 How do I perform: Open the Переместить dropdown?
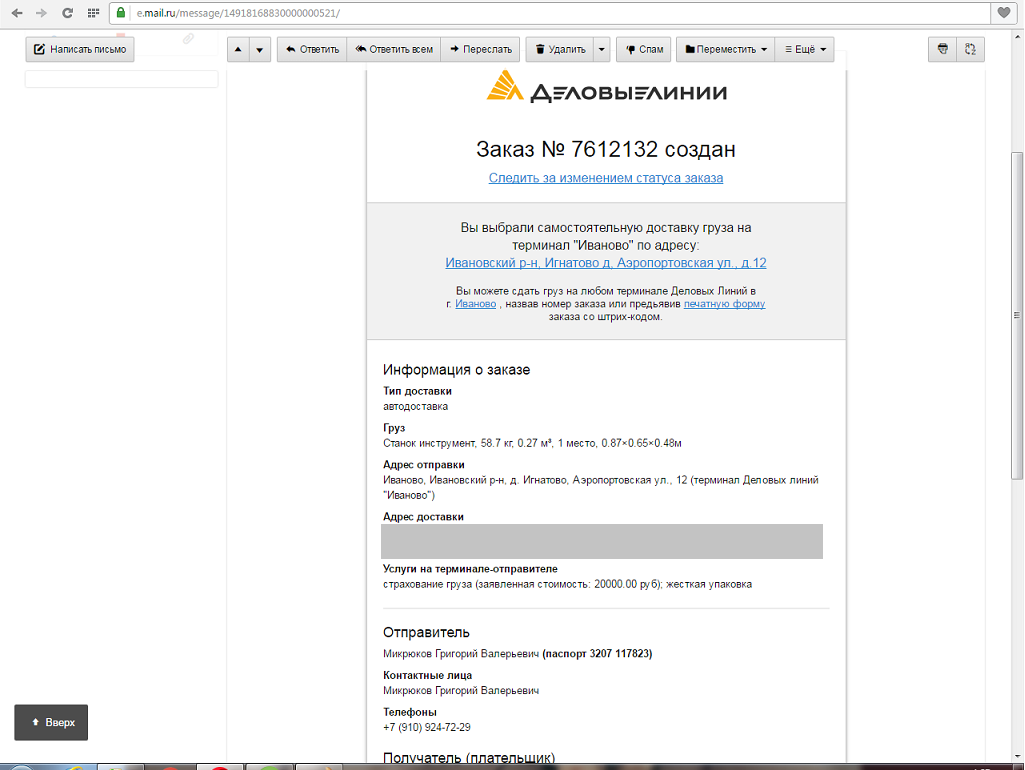click(726, 49)
